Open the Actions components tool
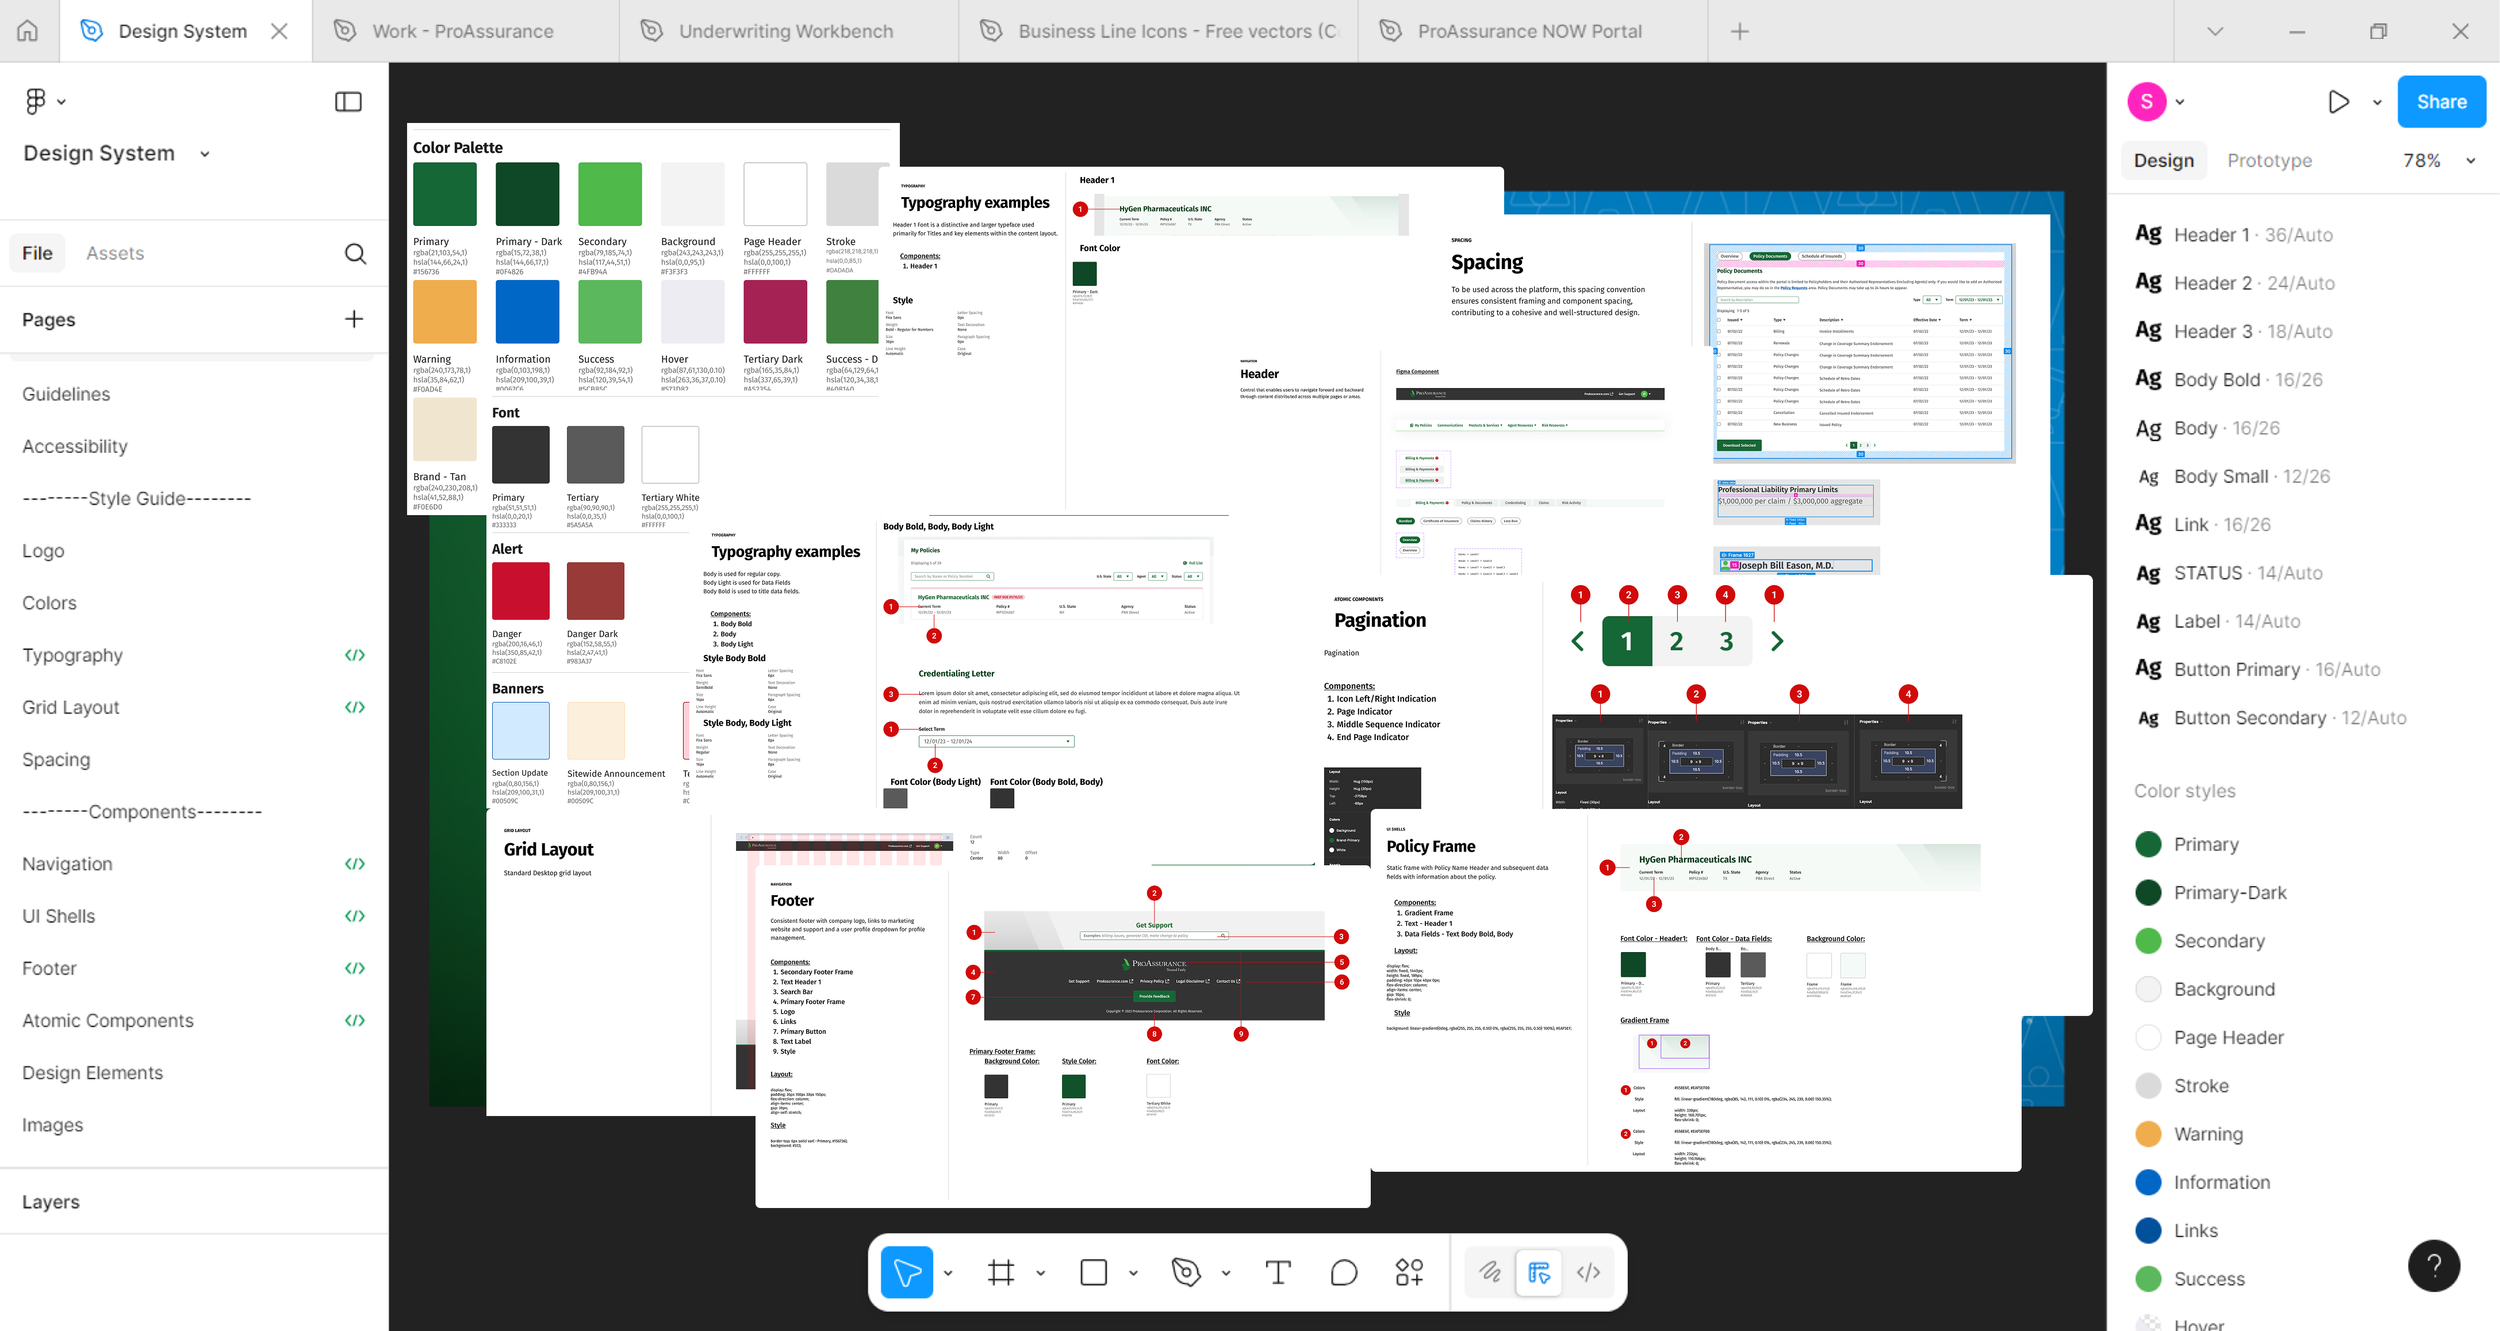The image size is (2500, 1331). tap(1409, 1272)
